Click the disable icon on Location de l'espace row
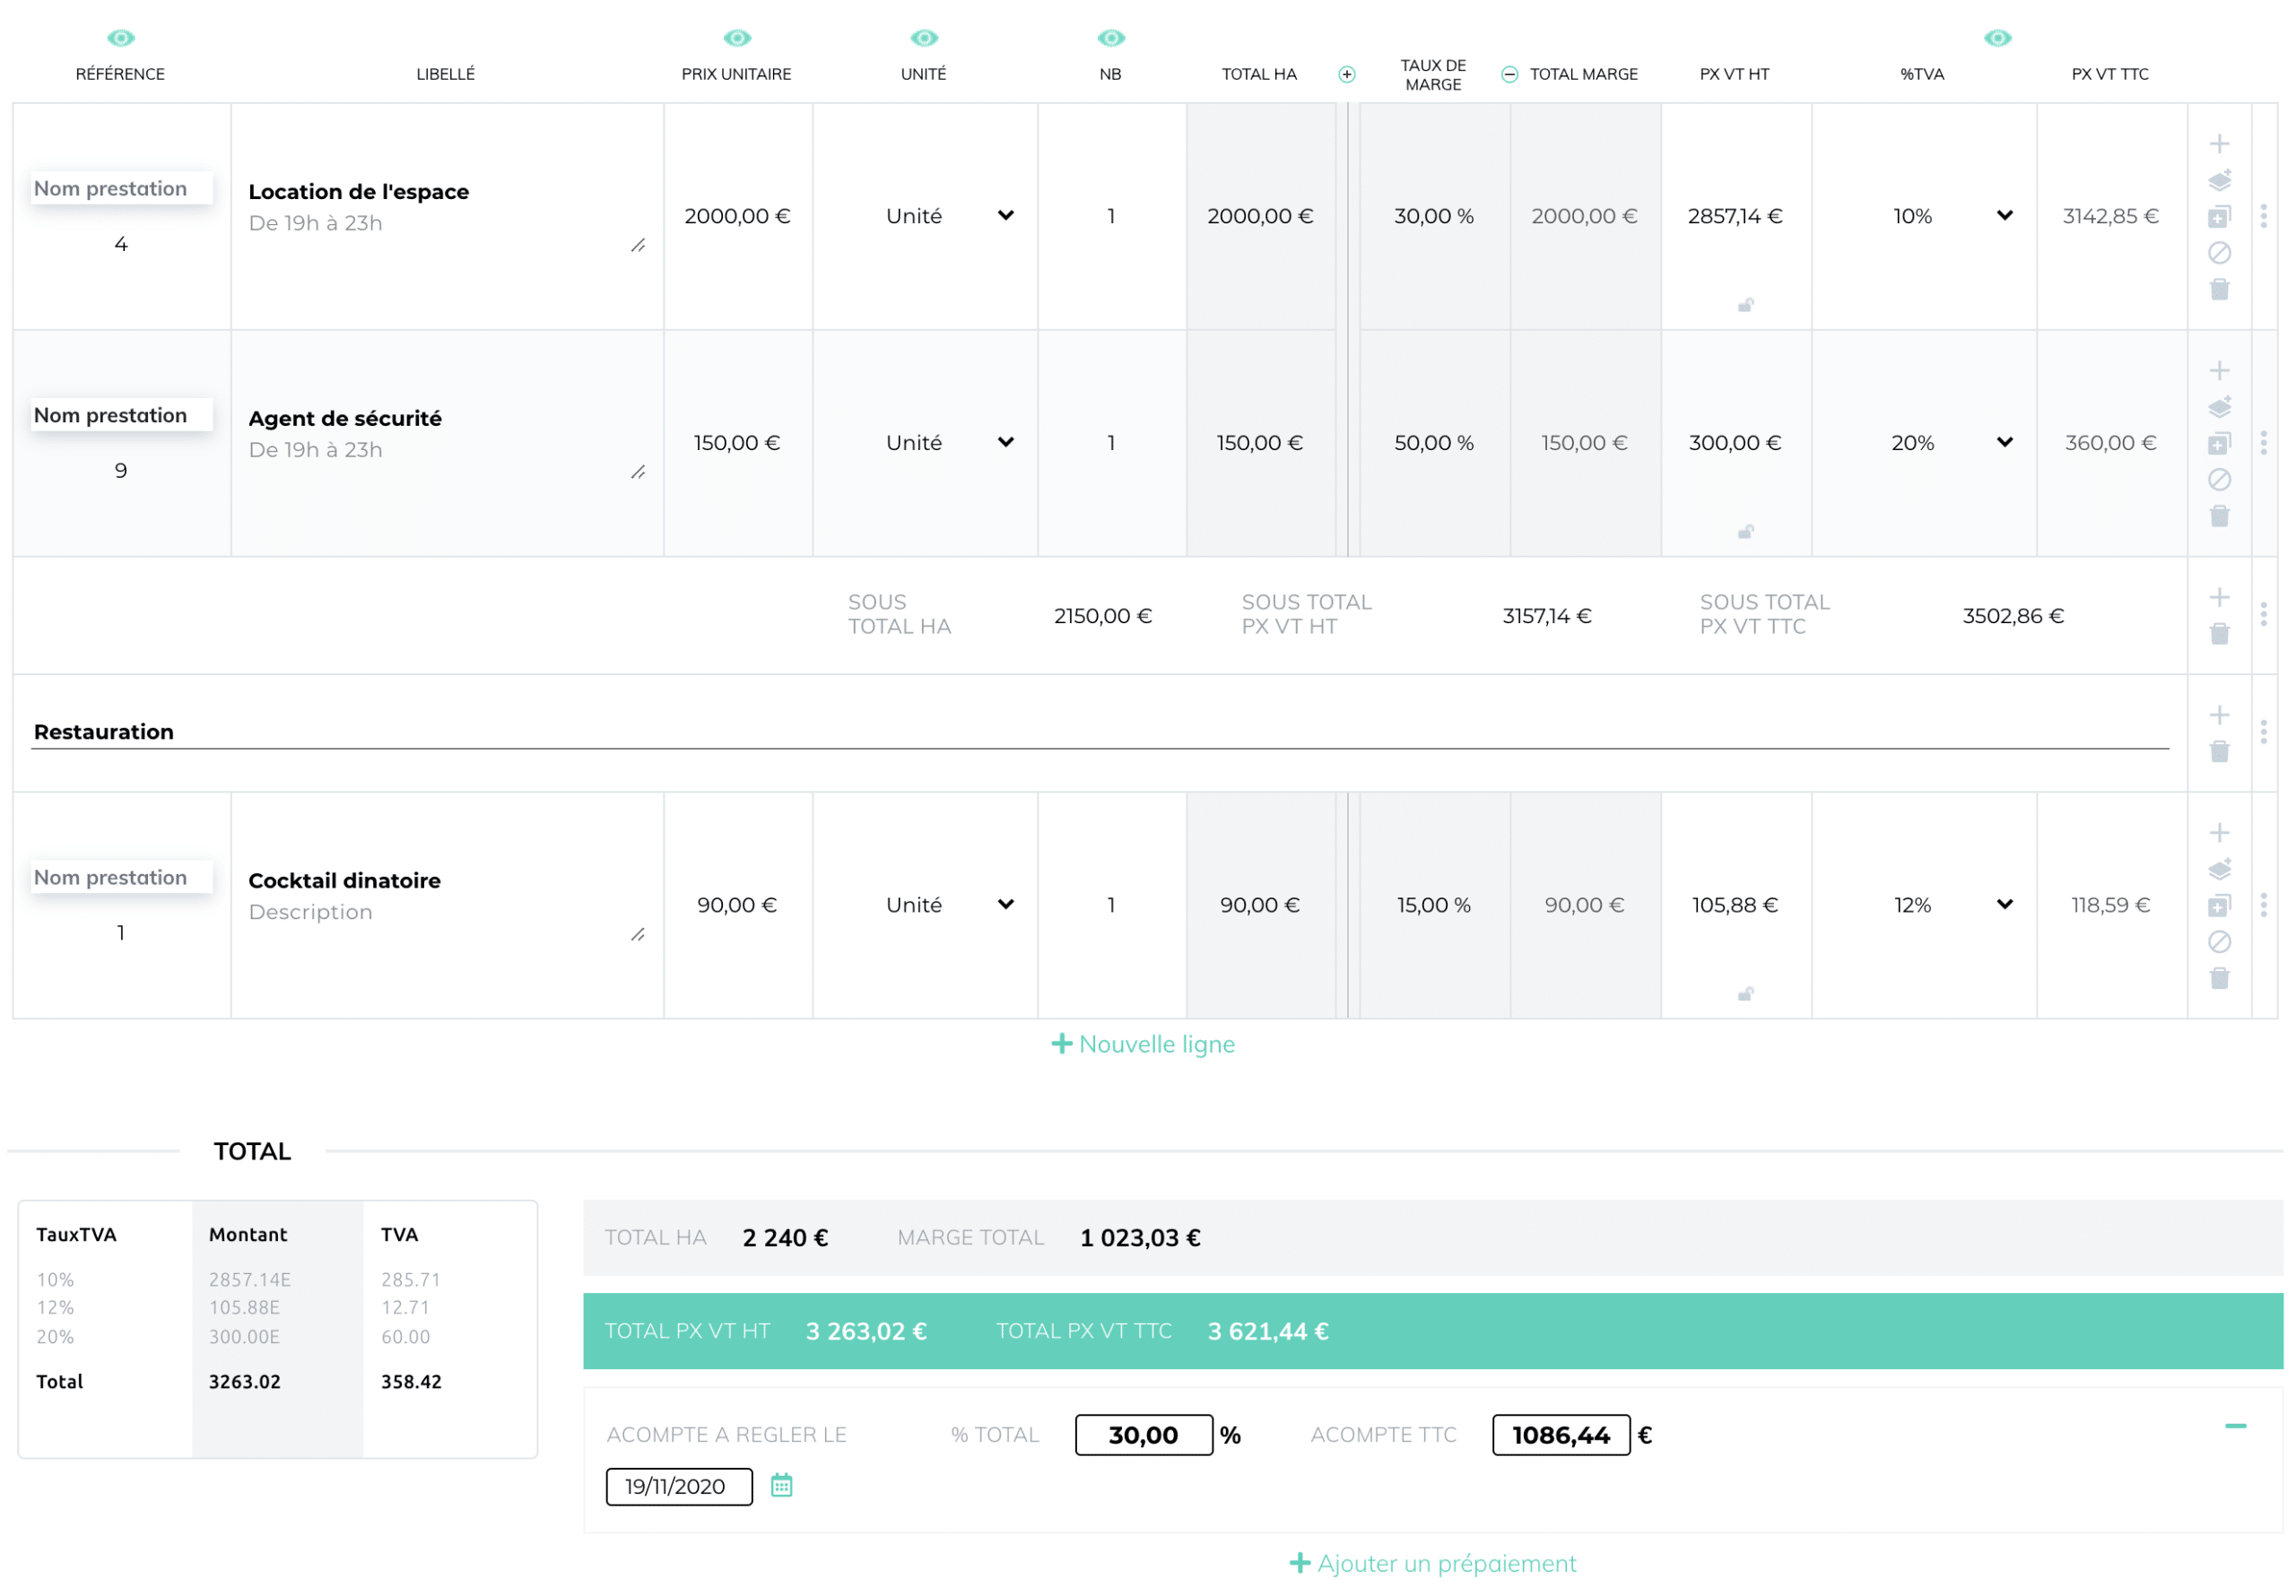The width and height of the screenshot is (2296, 1596). click(2219, 253)
